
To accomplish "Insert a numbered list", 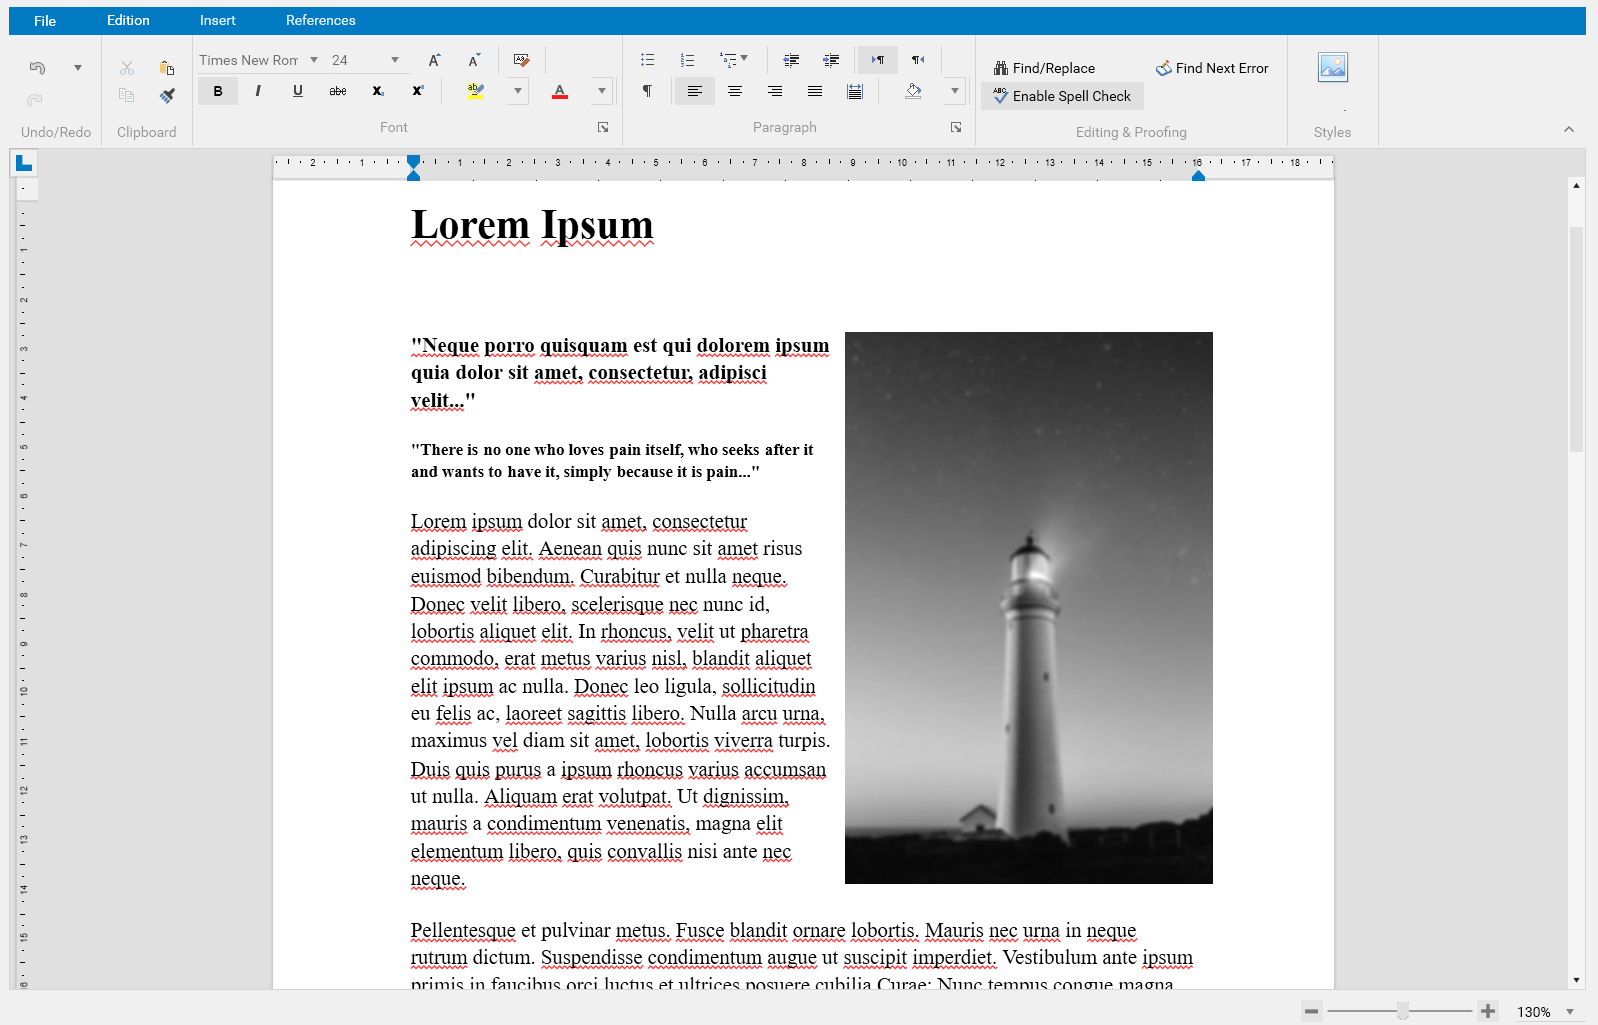I will tap(687, 60).
